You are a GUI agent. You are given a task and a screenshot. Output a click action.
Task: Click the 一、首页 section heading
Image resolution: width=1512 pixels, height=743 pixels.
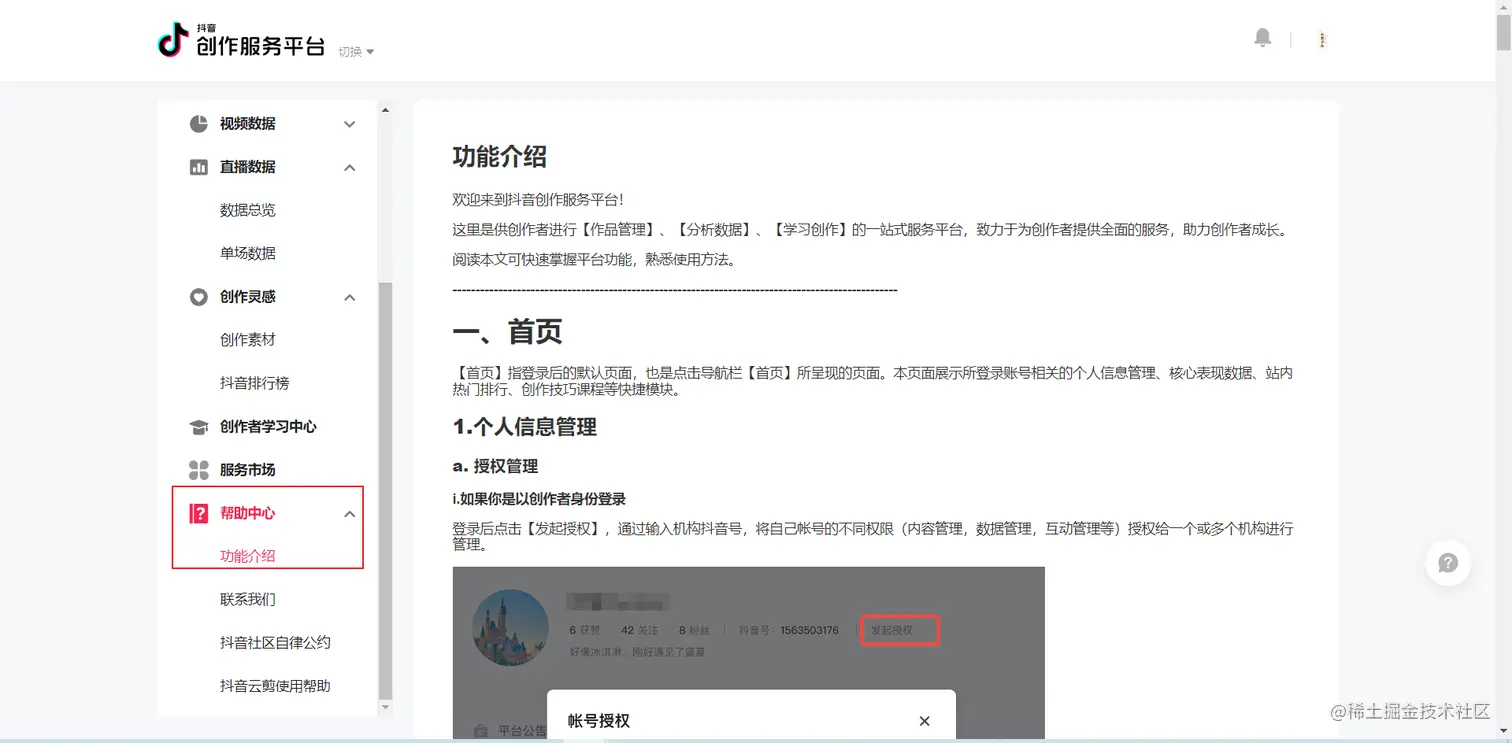click(x=507, y=332)
